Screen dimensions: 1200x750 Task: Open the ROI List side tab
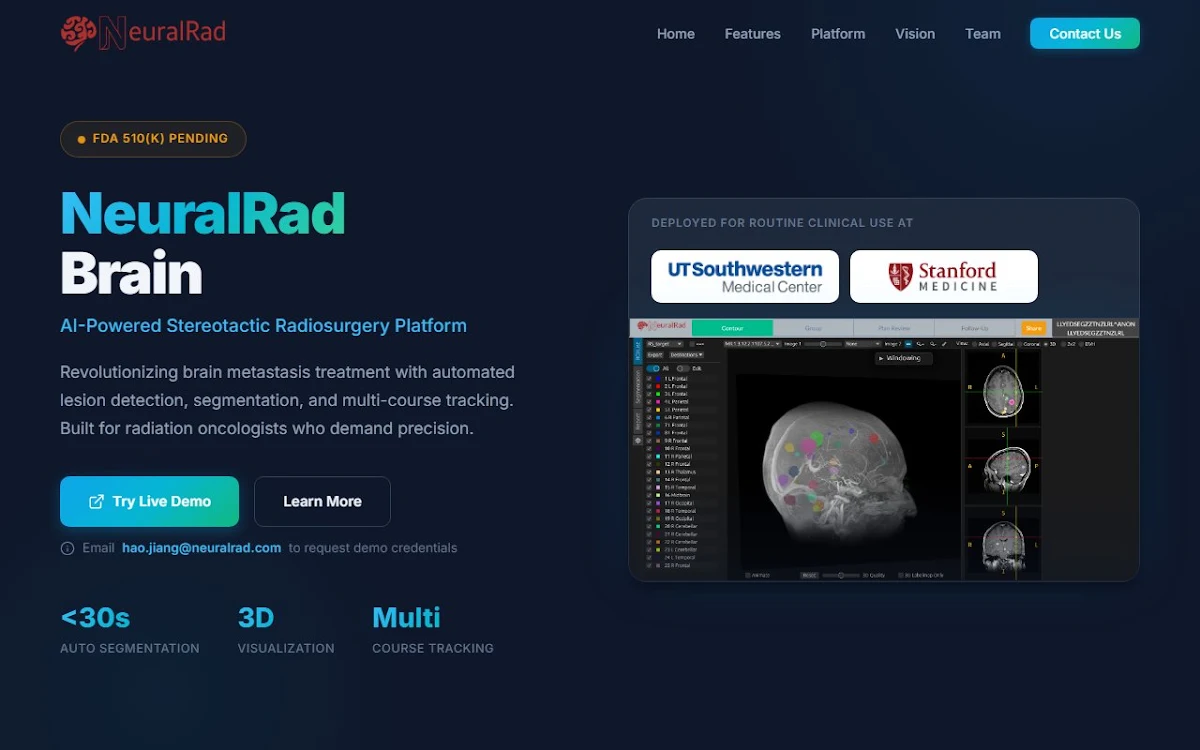(x=638, y=352)
